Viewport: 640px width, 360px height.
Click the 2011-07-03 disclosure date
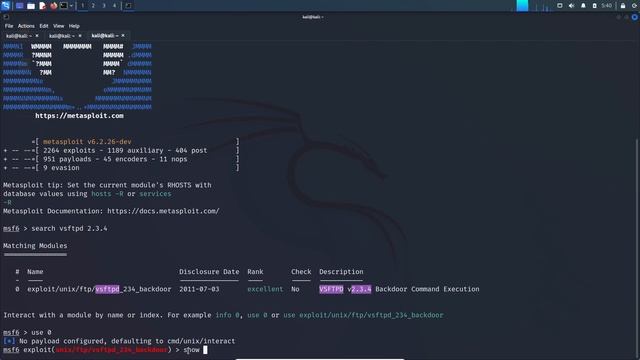pyautogui.click(x=199, y=289)
